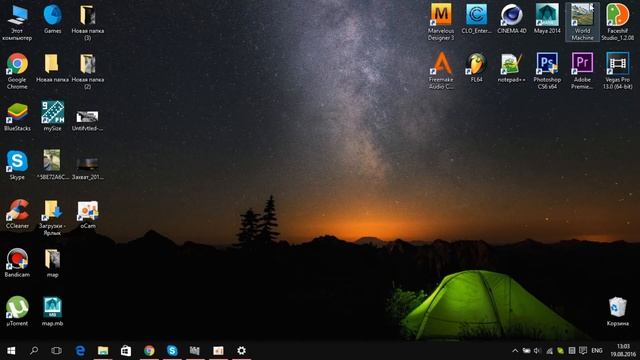Image resolution: width=640 pixels, height=360 pixels.
Task: Select the Vegas Pro 13.0 shortcut
Action: pyautogui.click(x=618, y=70)
